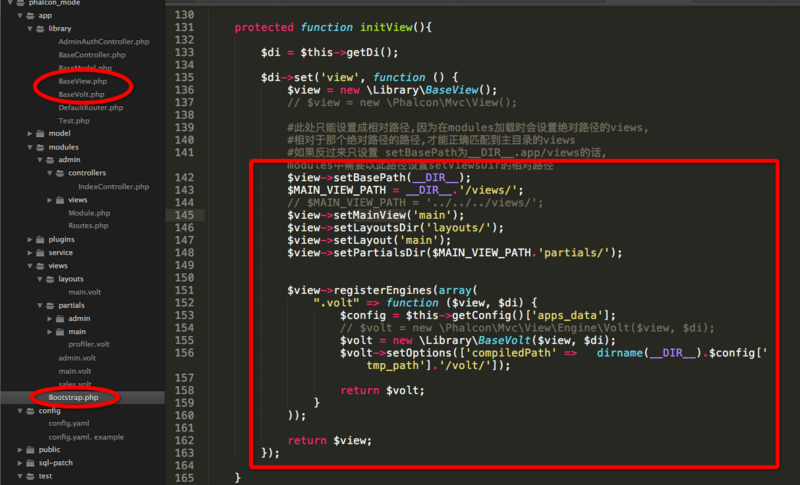Click the folder icon of main under partials
Screen dimensions: 800x485
[x=60, y=331]
